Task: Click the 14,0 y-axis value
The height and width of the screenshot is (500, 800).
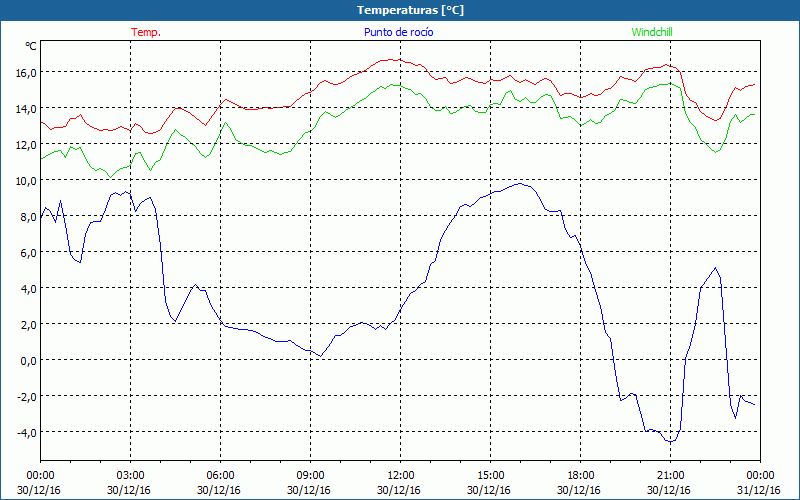Action: click(x=26, y=108)
